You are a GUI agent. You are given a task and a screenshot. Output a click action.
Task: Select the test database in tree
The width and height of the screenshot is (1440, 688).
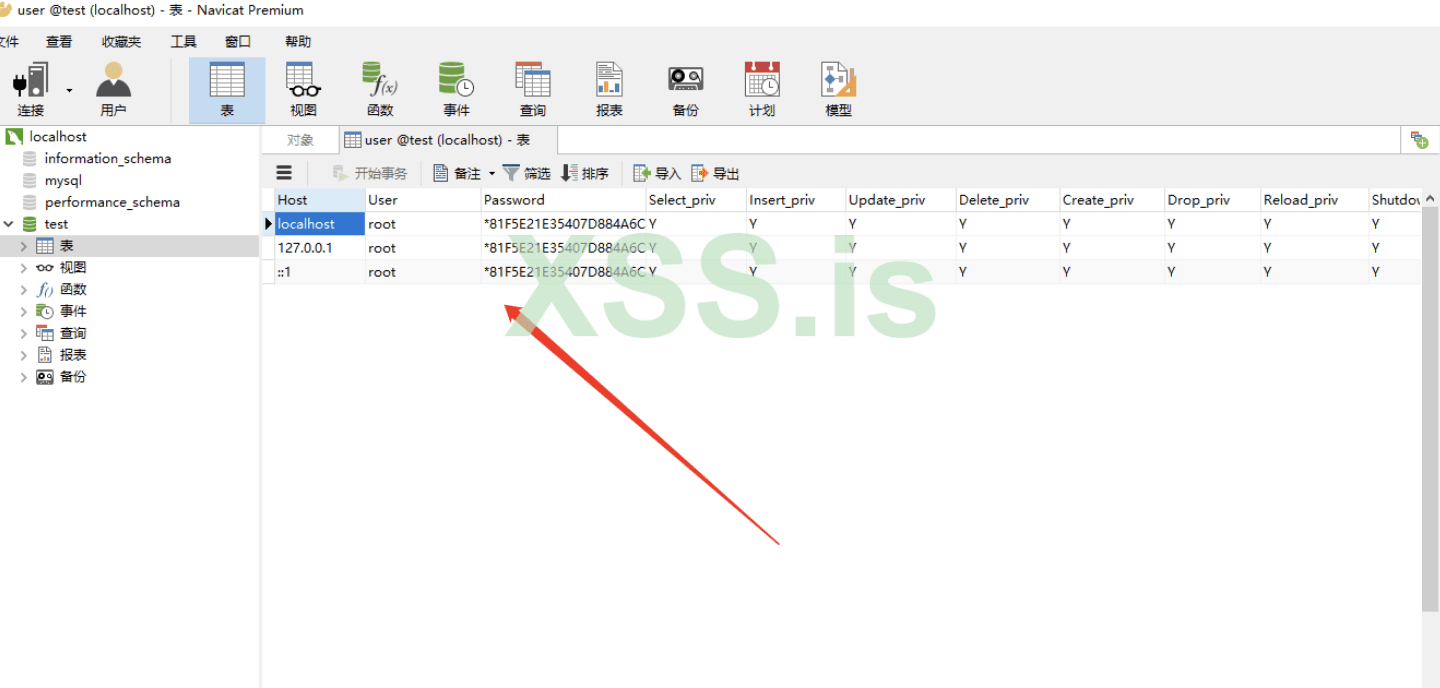coord(56,224)
